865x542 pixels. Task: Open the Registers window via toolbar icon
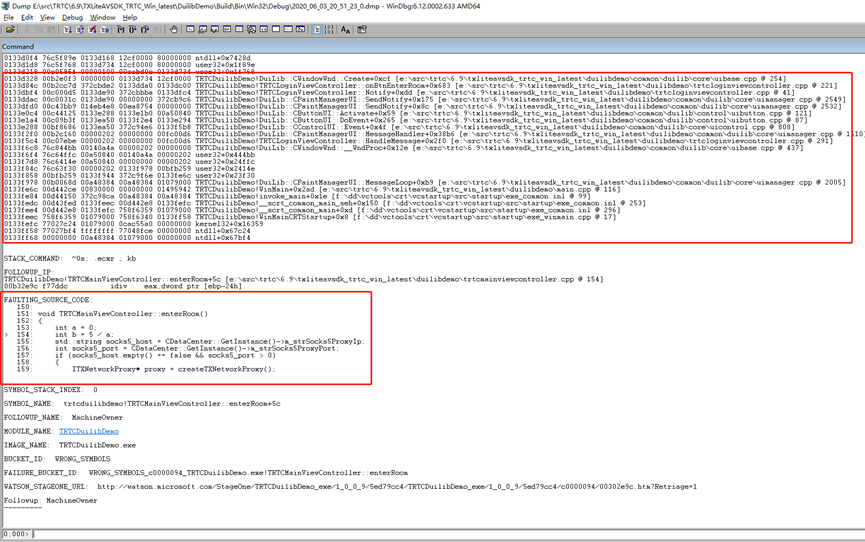(227, 29)
